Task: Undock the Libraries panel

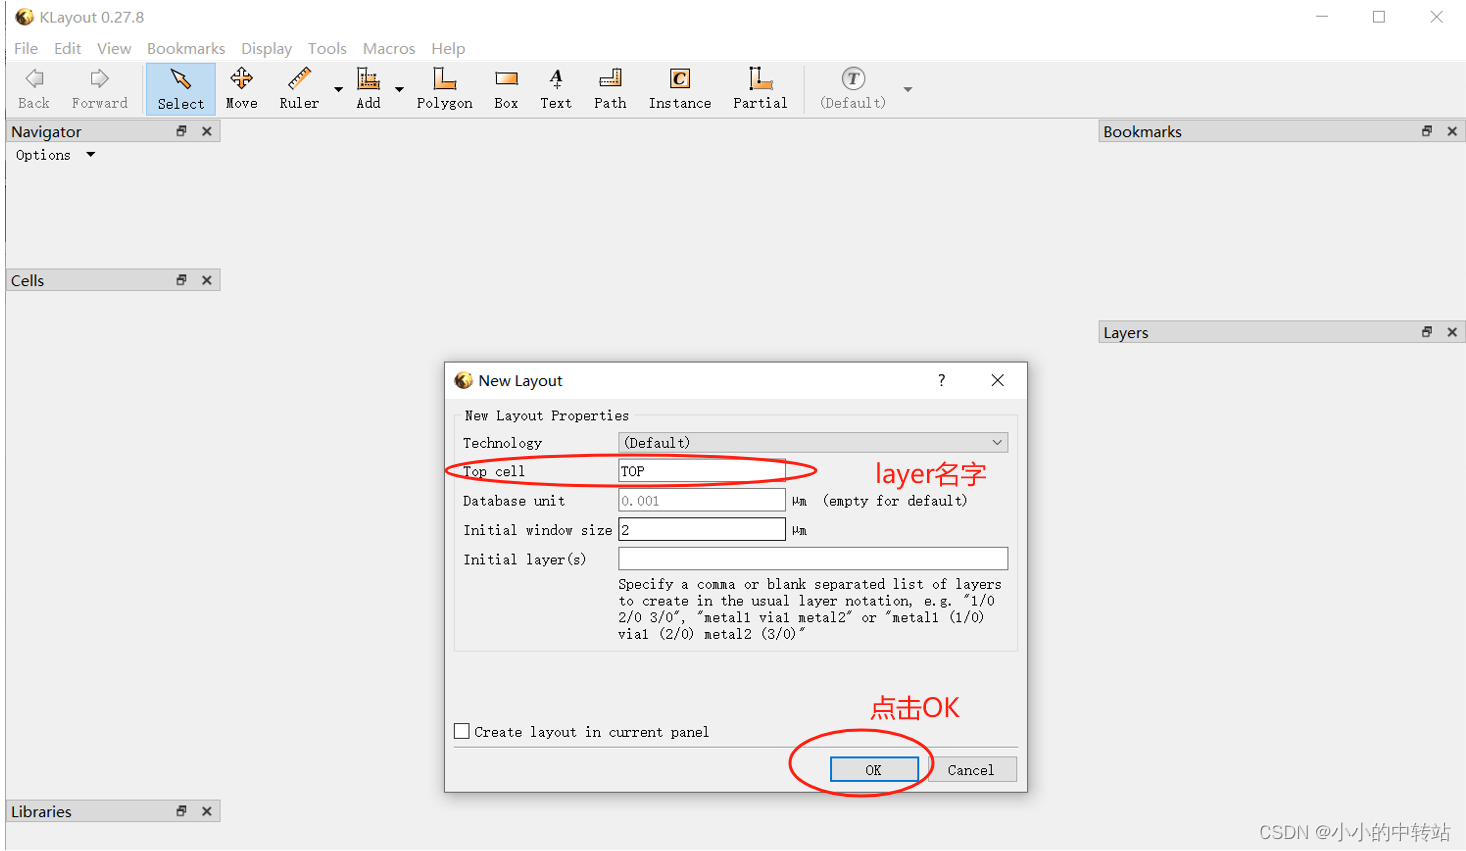Action: click(x=181, y=811)
